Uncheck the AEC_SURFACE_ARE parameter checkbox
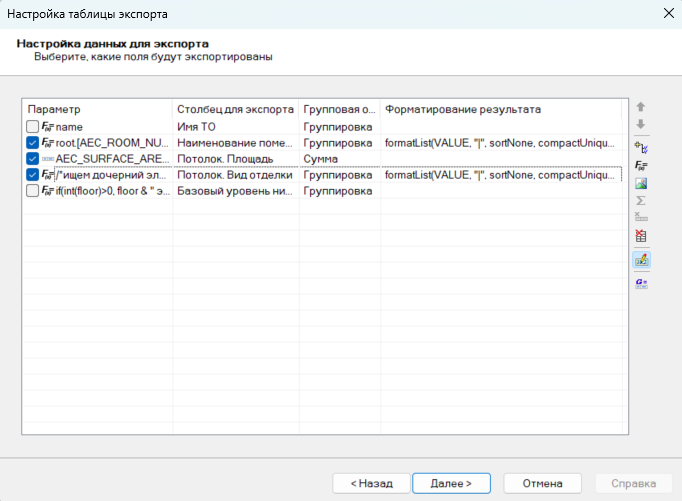Screen dimensions: 682x501 tap(33, 158)
